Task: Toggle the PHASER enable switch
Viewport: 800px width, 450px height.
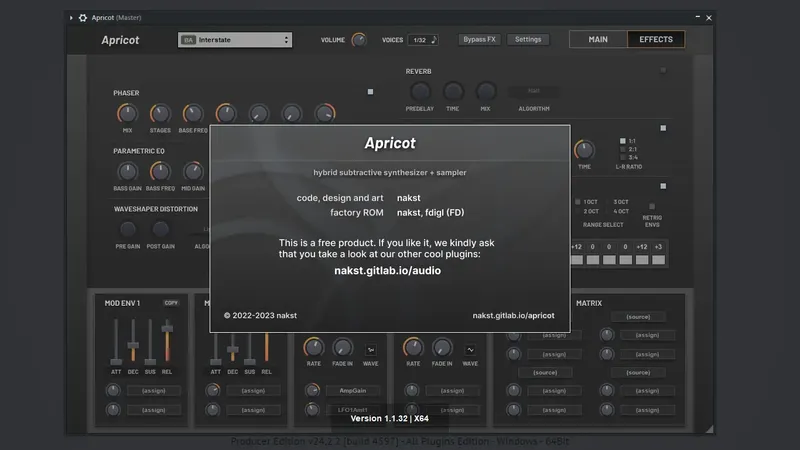Action: click(x=370, y=92)
